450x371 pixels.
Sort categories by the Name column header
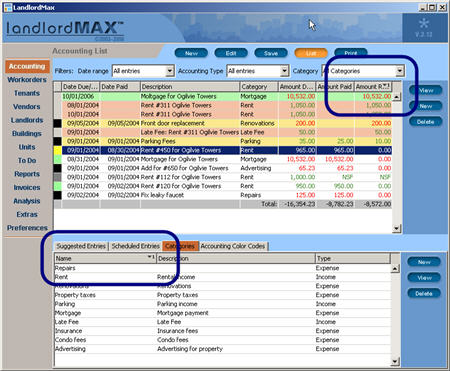[105, 258]
